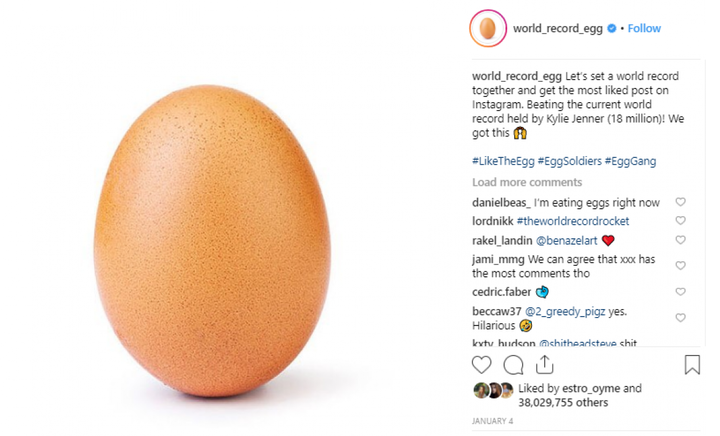
Task: Open the #LikeTheEgg hashtag
Action: pos(503,161)
